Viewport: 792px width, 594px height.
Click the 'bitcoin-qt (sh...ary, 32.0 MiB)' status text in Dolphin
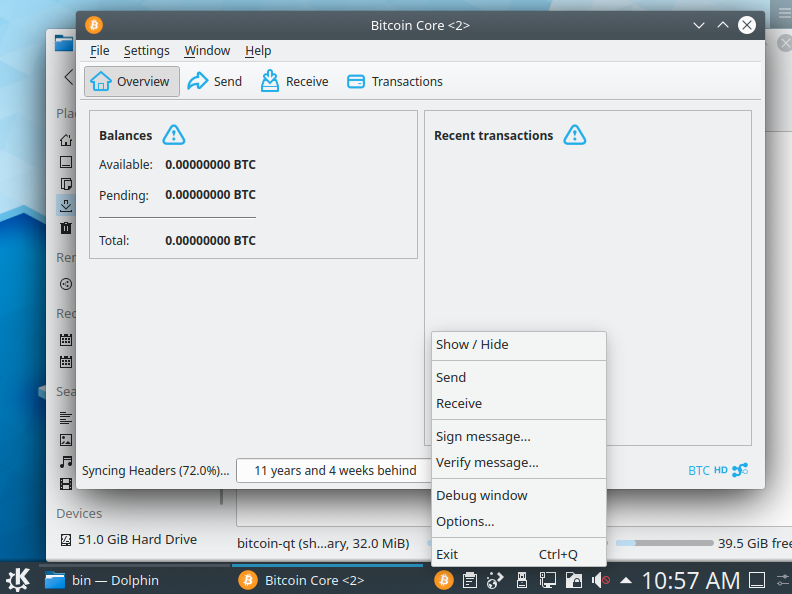click(x=323, y=544)
